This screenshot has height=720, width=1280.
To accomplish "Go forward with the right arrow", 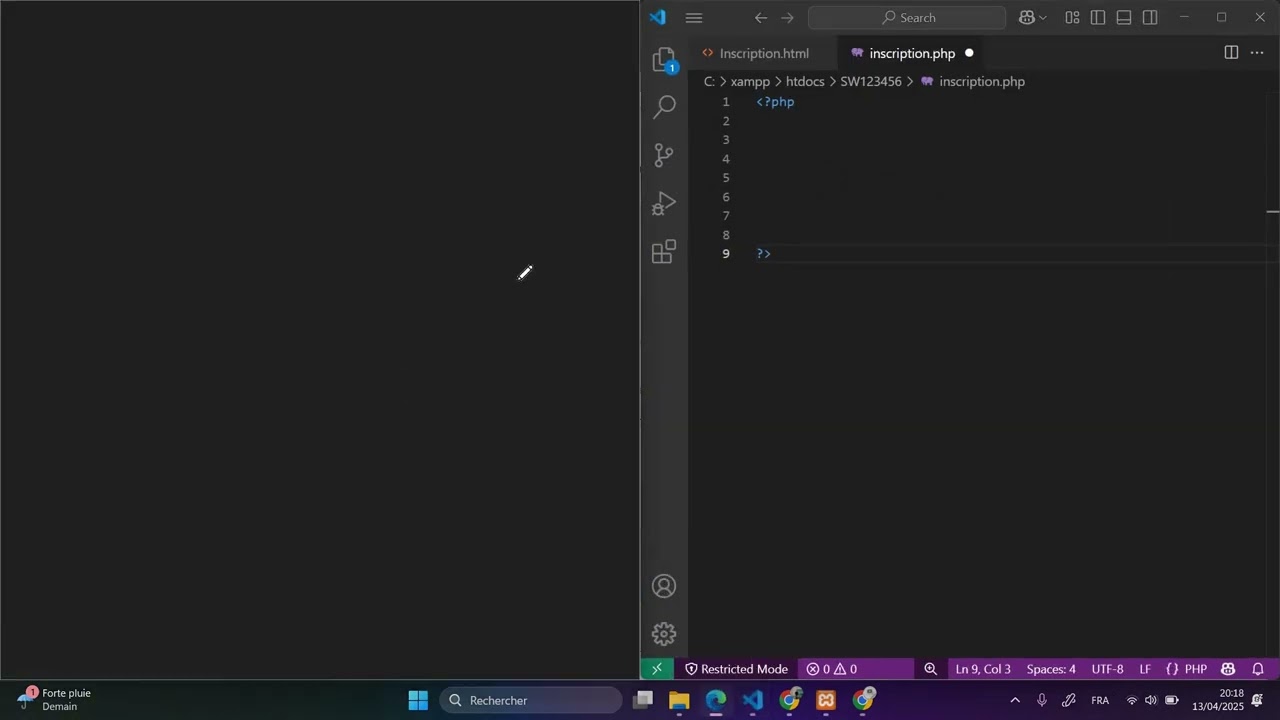I will 788,17.
